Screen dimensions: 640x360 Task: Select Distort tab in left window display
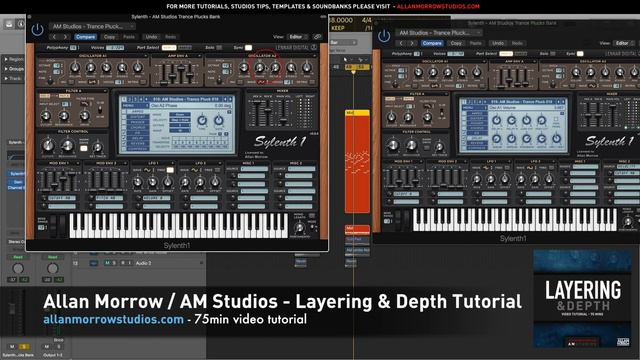138,117
